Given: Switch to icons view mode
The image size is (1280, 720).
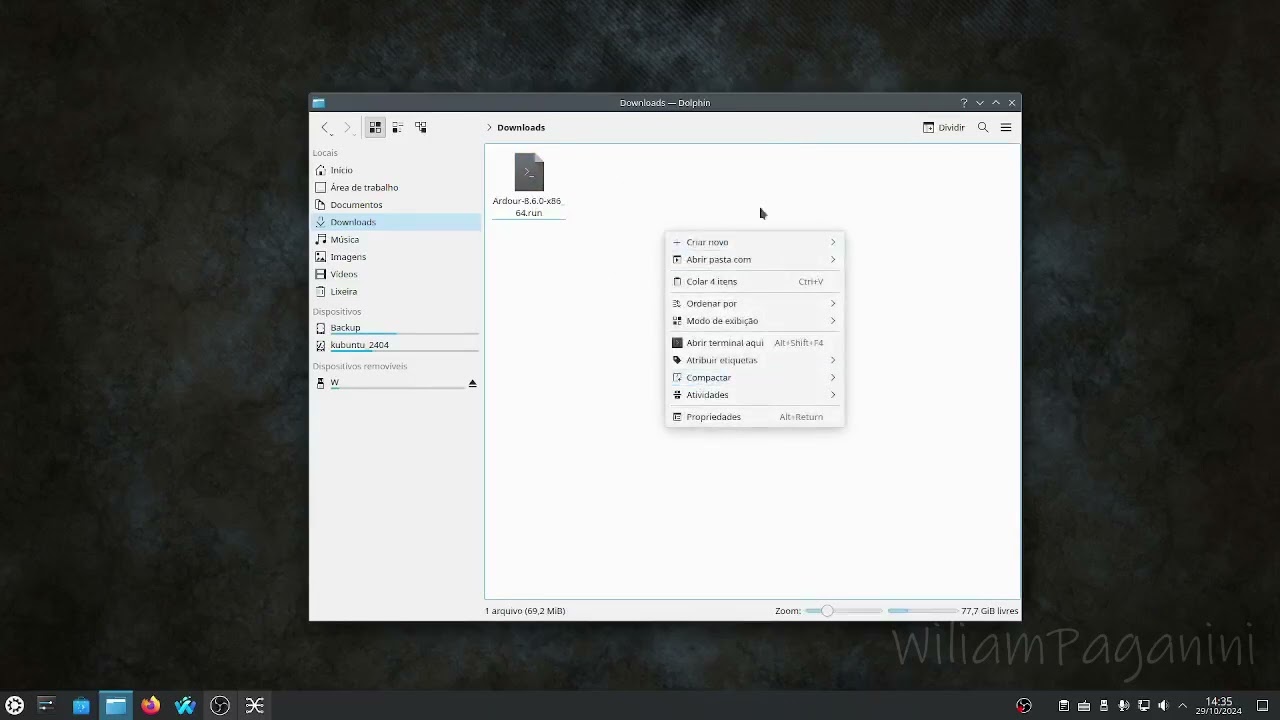Looking at the screenshot, I should click(x=375, y=128).
